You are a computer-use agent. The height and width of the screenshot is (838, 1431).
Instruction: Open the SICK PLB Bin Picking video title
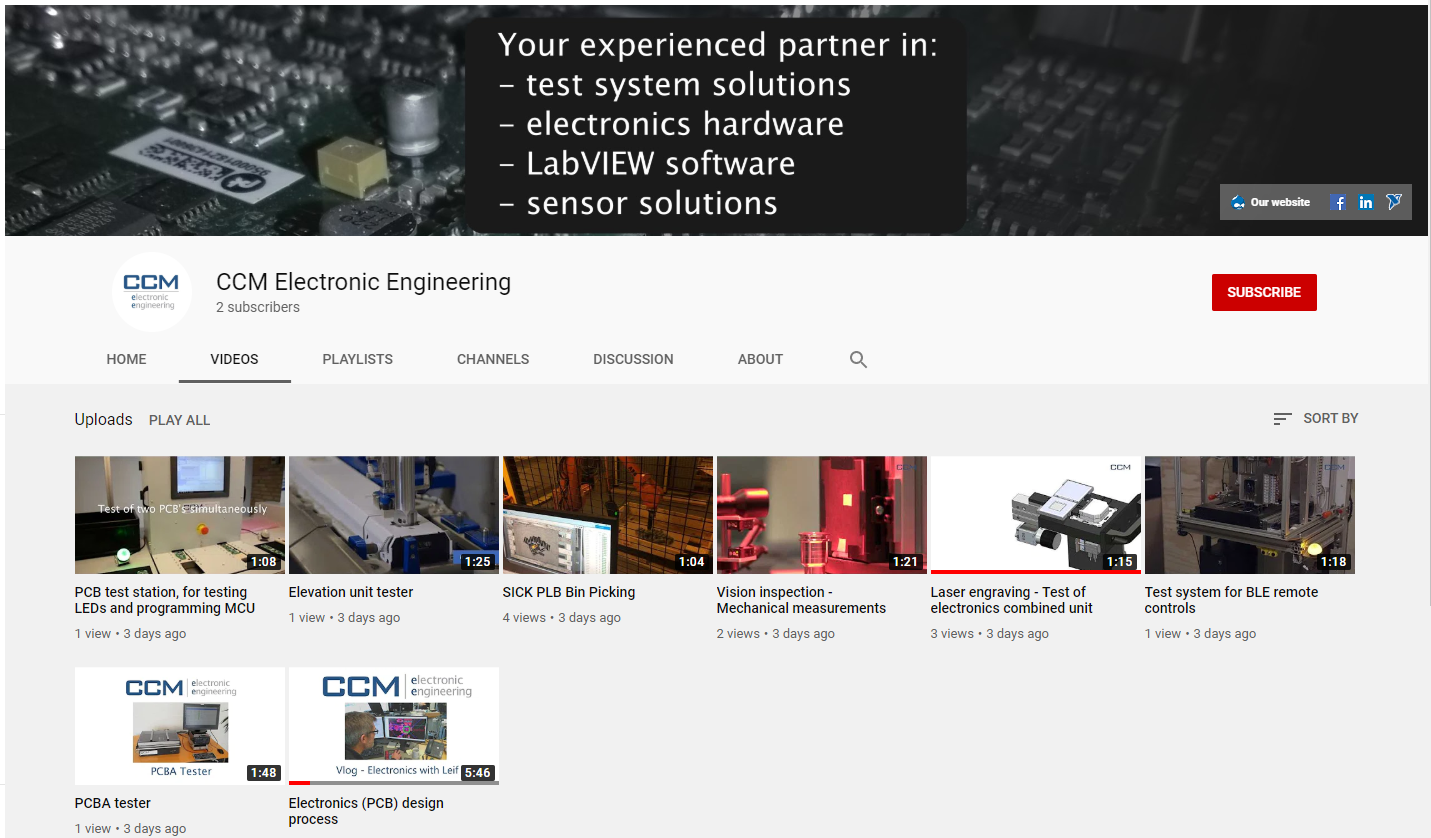(x=569, y=591)
